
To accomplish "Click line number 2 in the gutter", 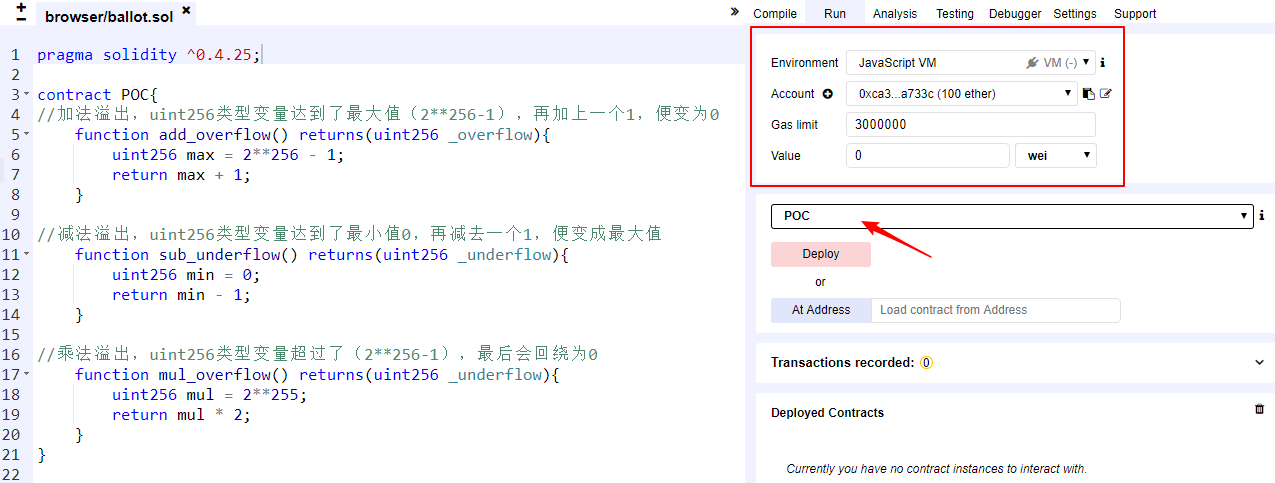I will (x=15, y=75).
